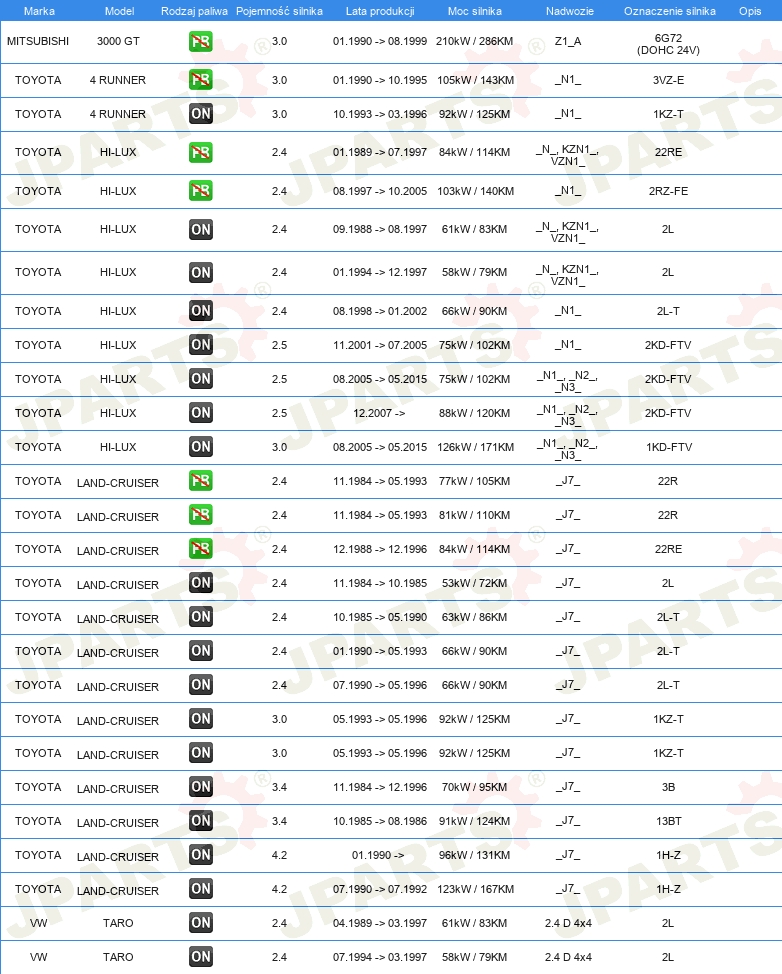The height and width of the screenshot is (974, 782).
Task: Click the 12.2007 -> production date cell
Action: pyautogui.click(x=379, y=412)
